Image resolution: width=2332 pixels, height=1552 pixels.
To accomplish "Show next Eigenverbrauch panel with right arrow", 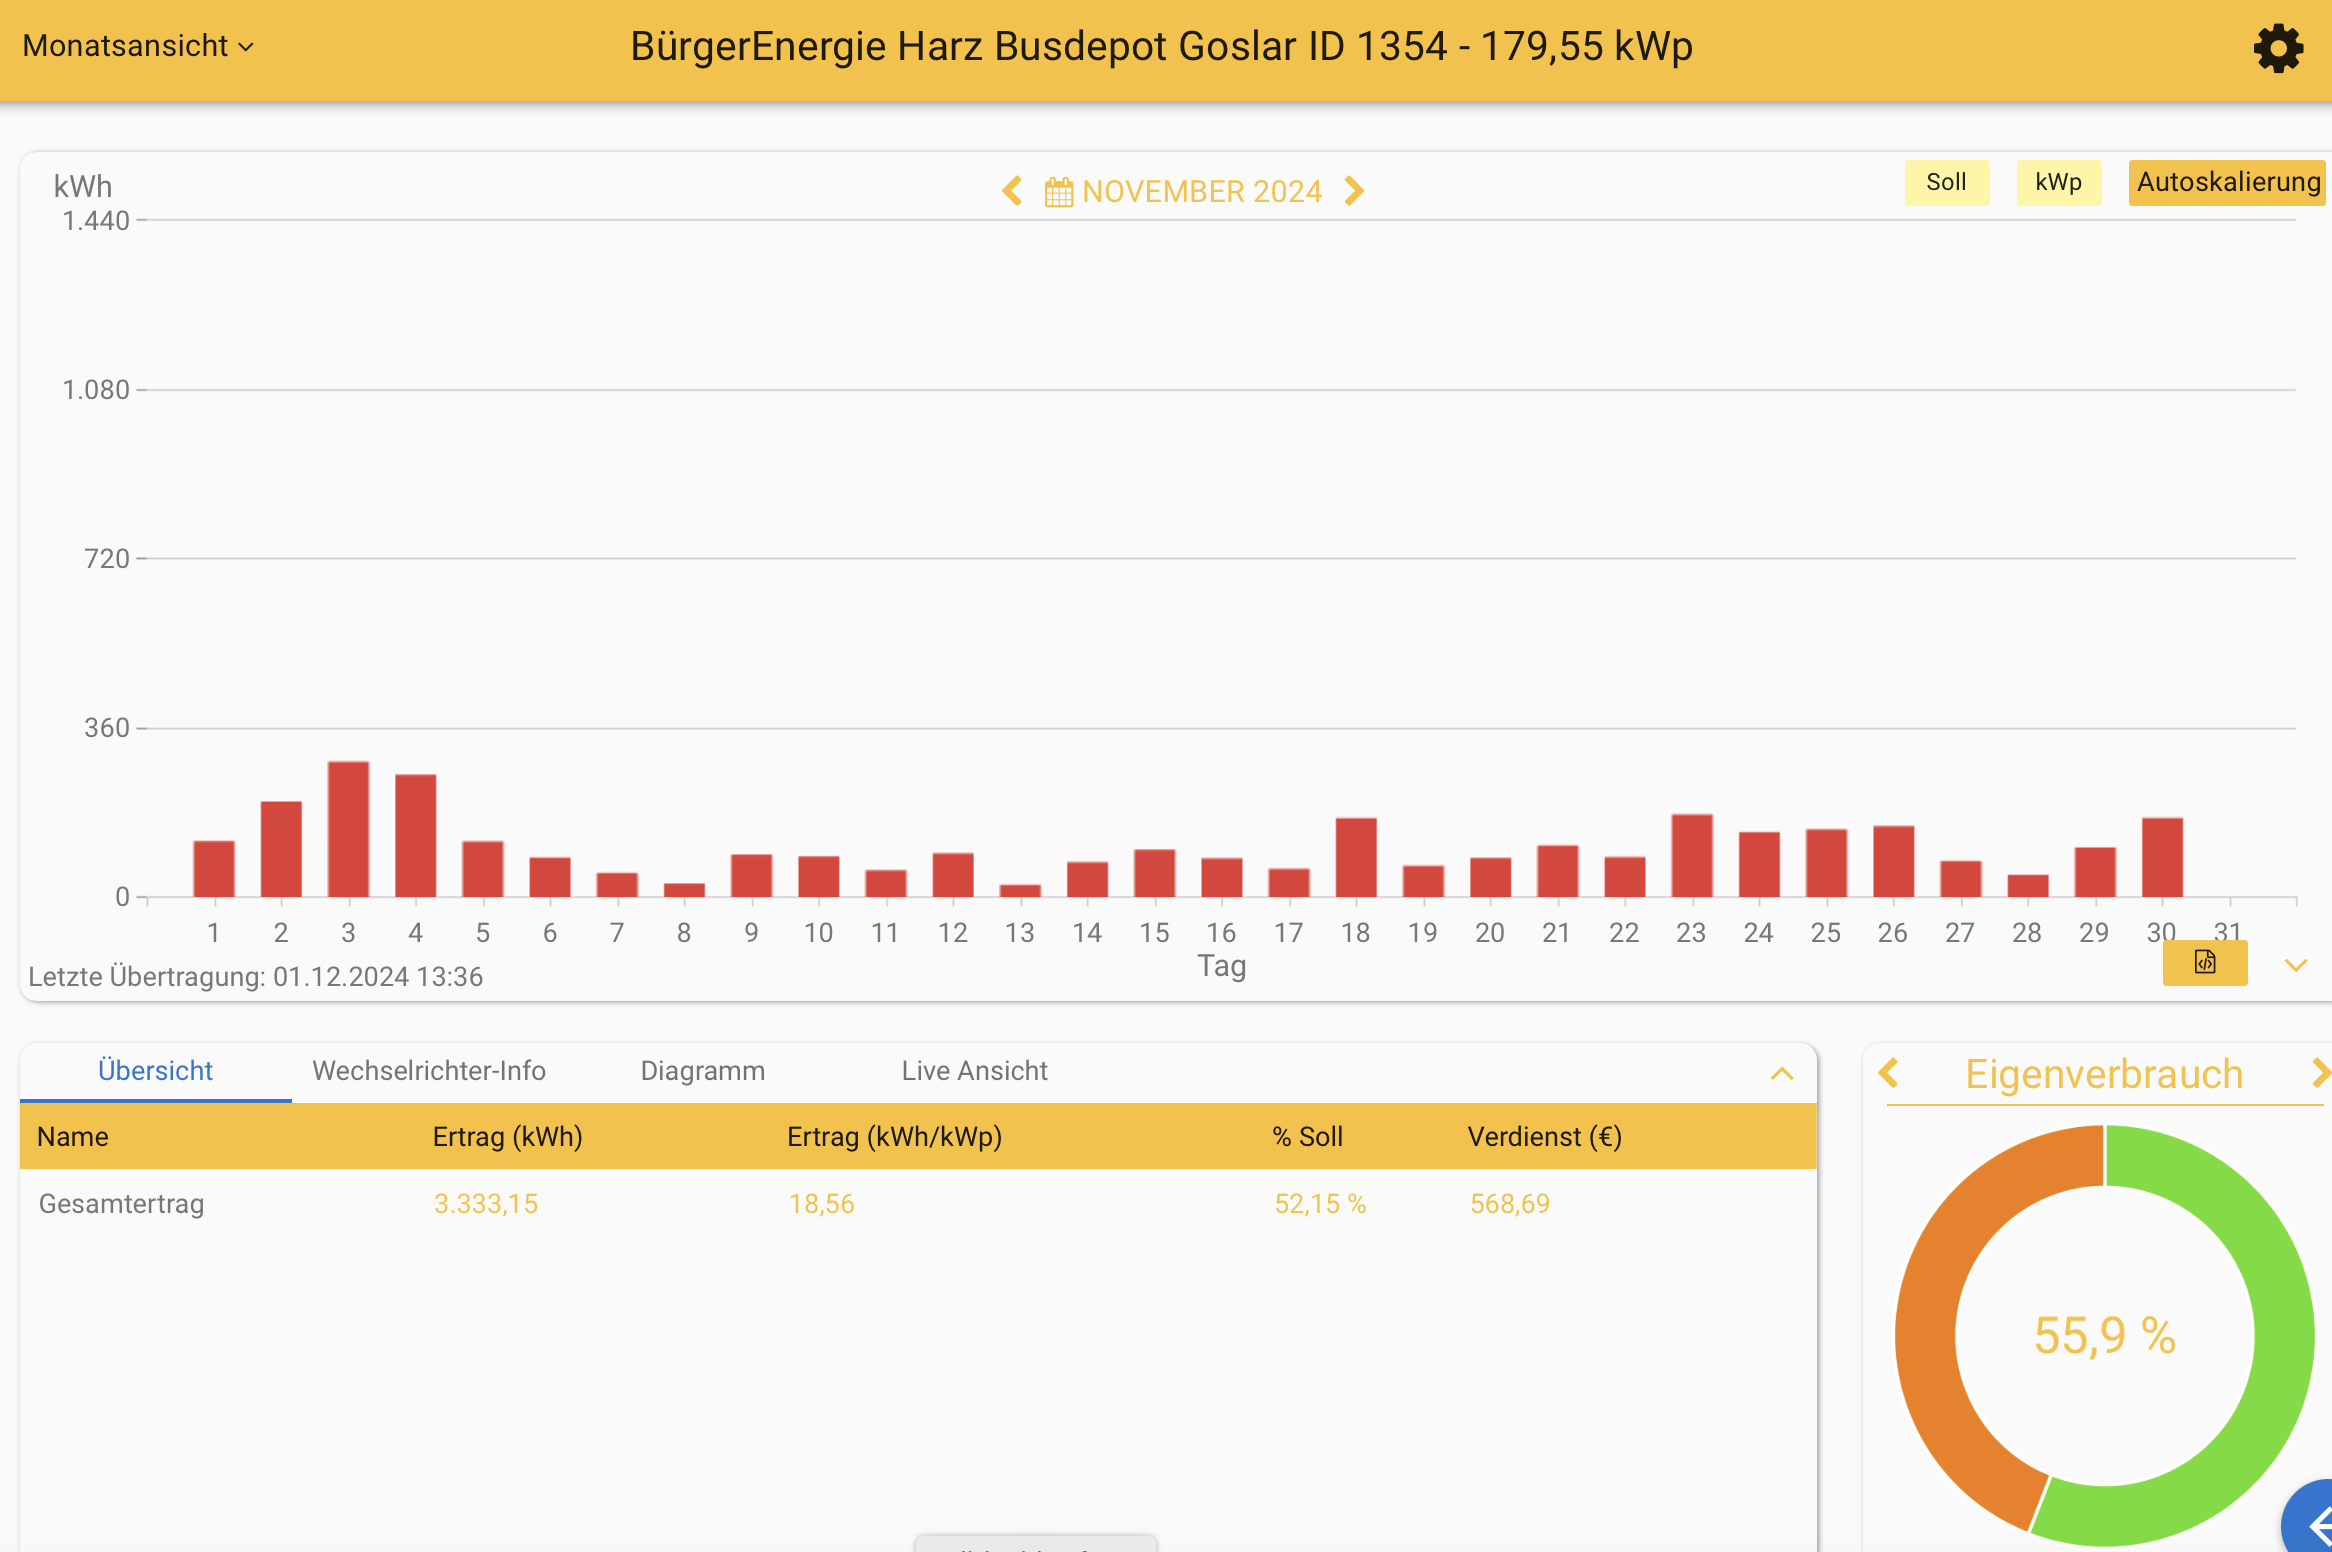I will pyautogui.click(x=2320, y=1073).
